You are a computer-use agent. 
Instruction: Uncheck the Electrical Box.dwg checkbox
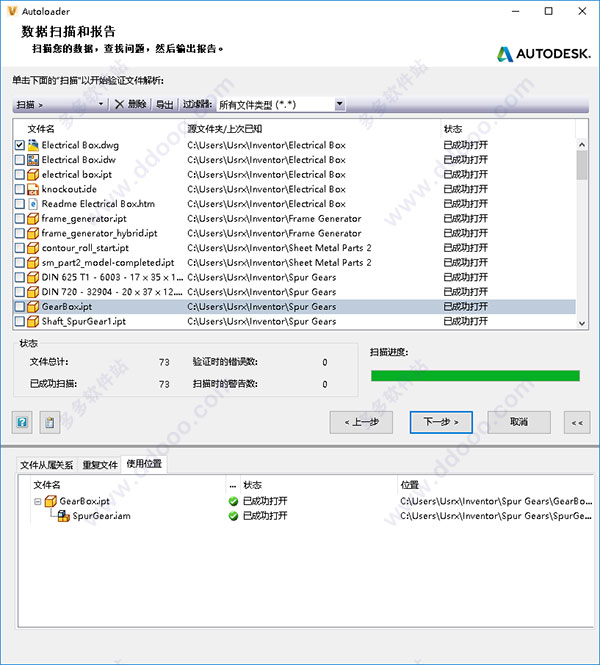[x=20, y=145]
